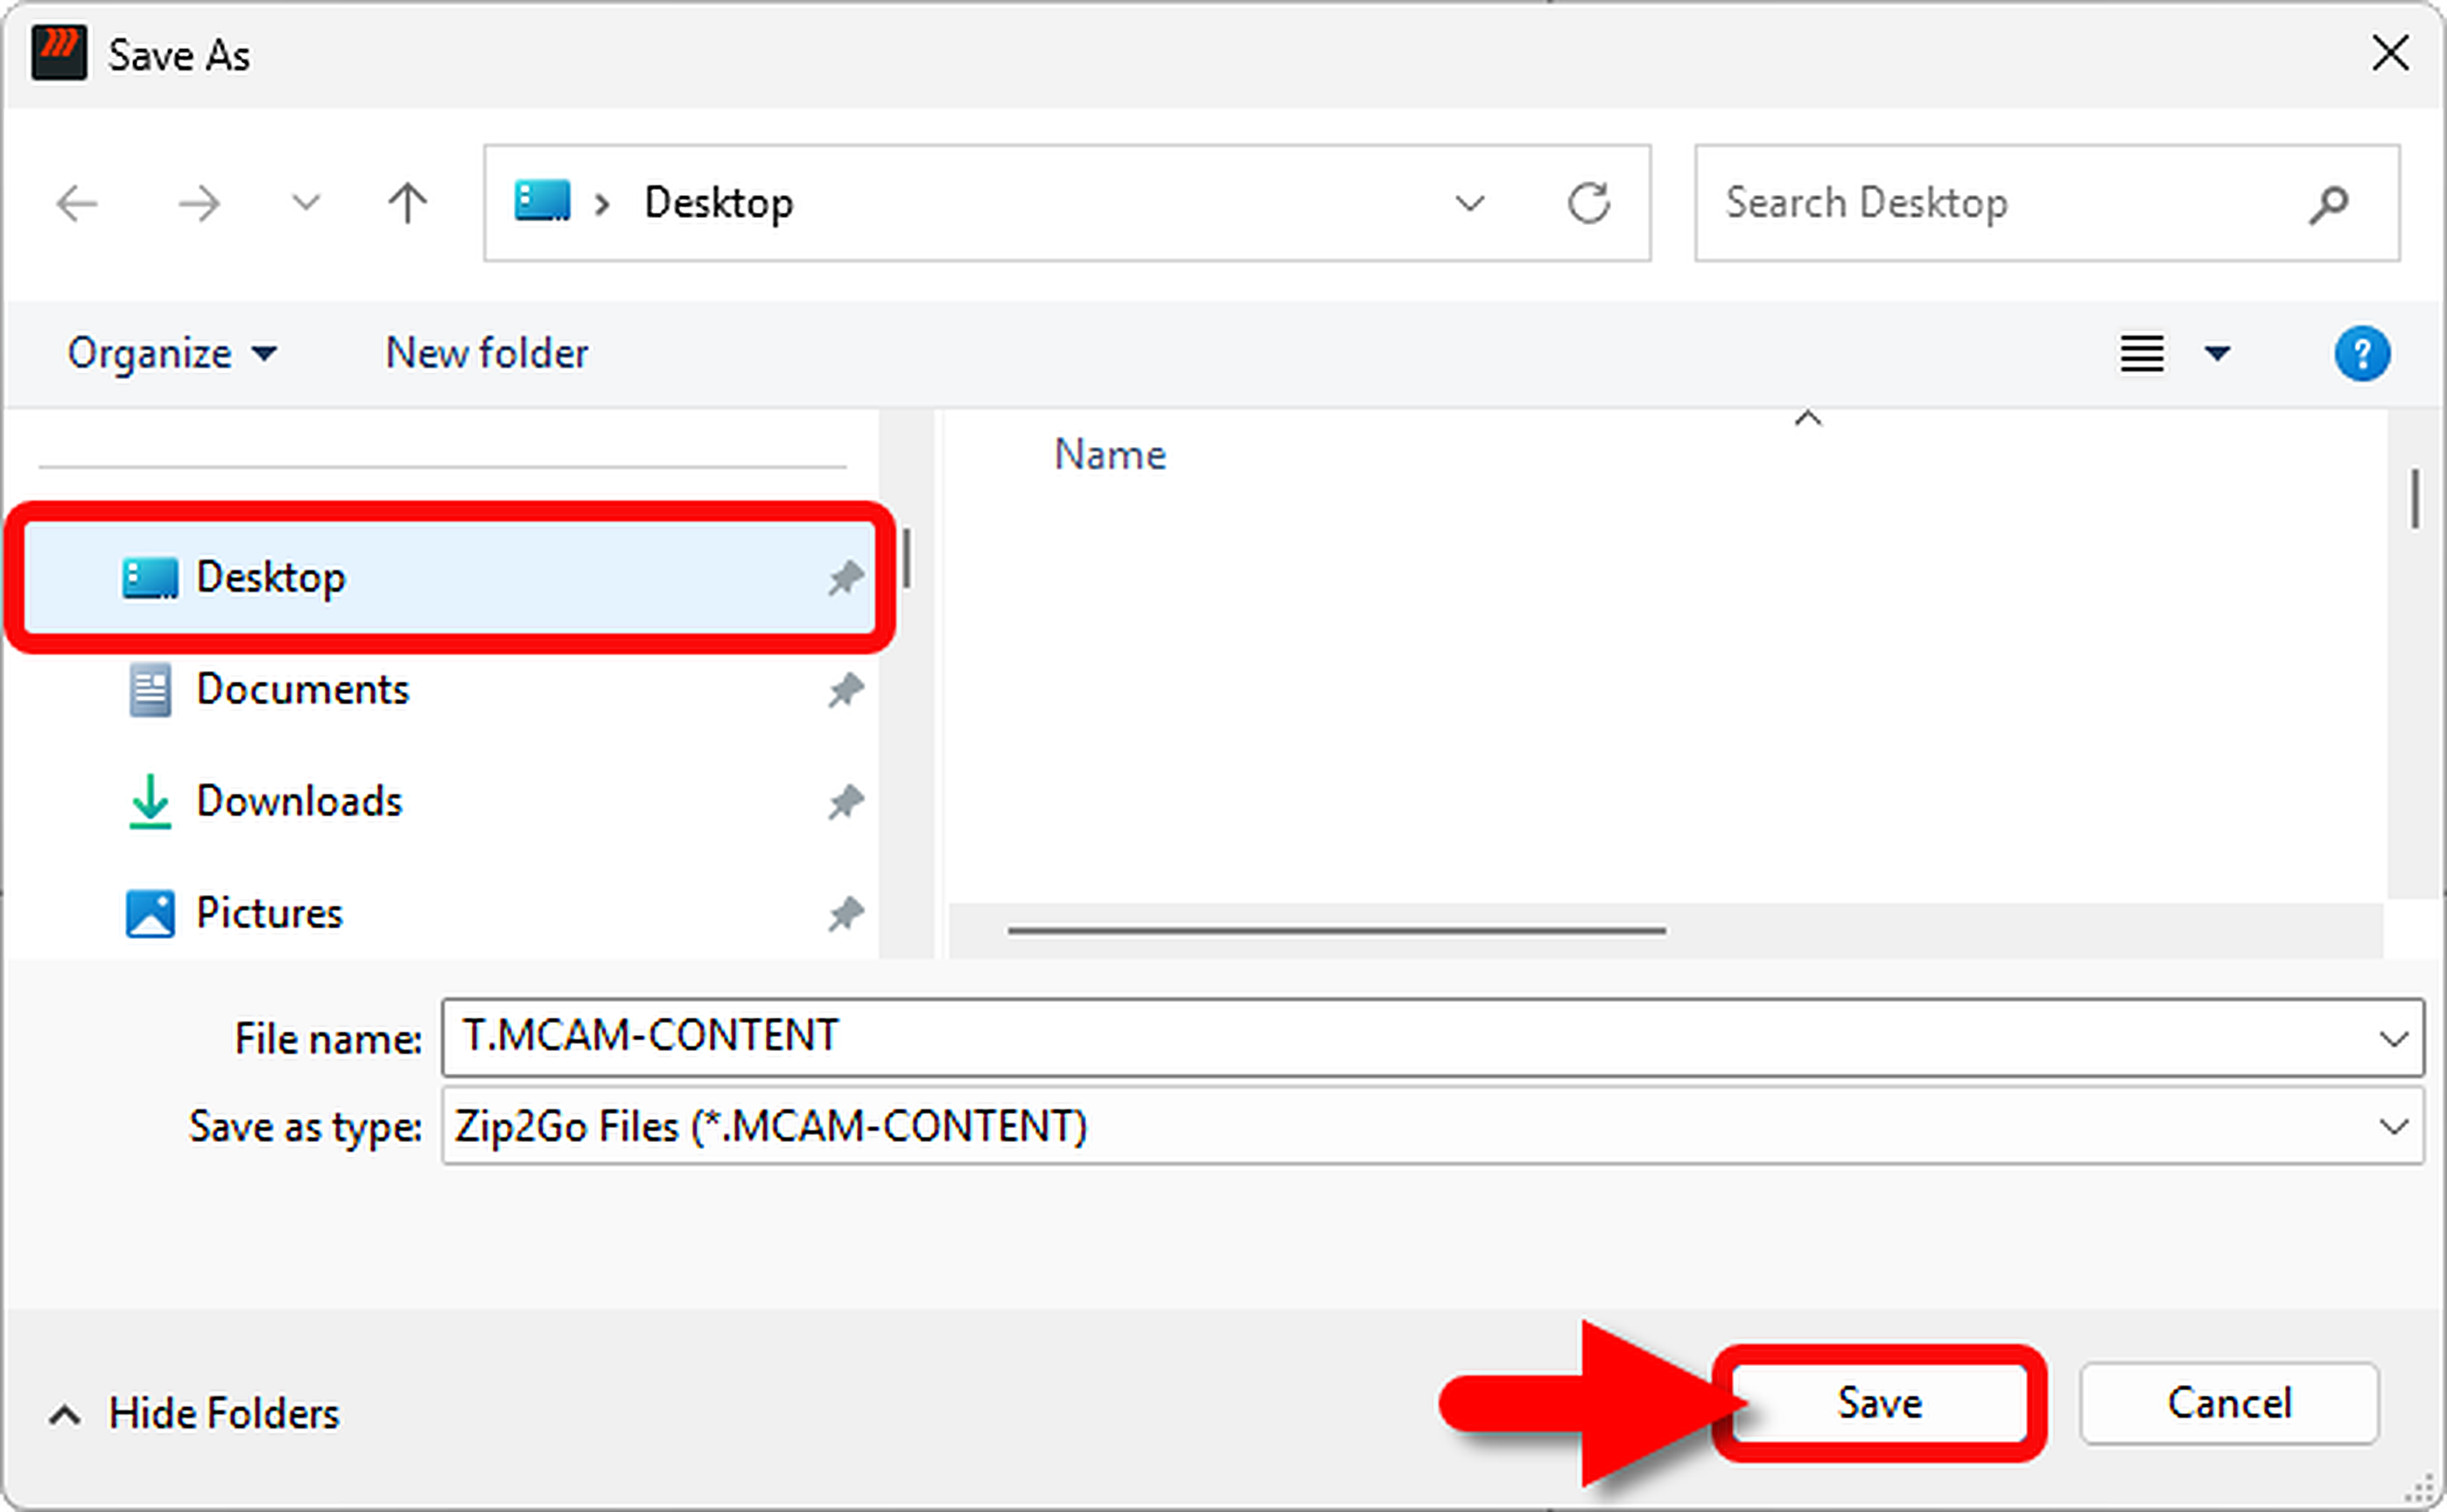Click the pin icon next to Desktop
This screenshot has width=2447, height=1512.
[x=845, y=577]
